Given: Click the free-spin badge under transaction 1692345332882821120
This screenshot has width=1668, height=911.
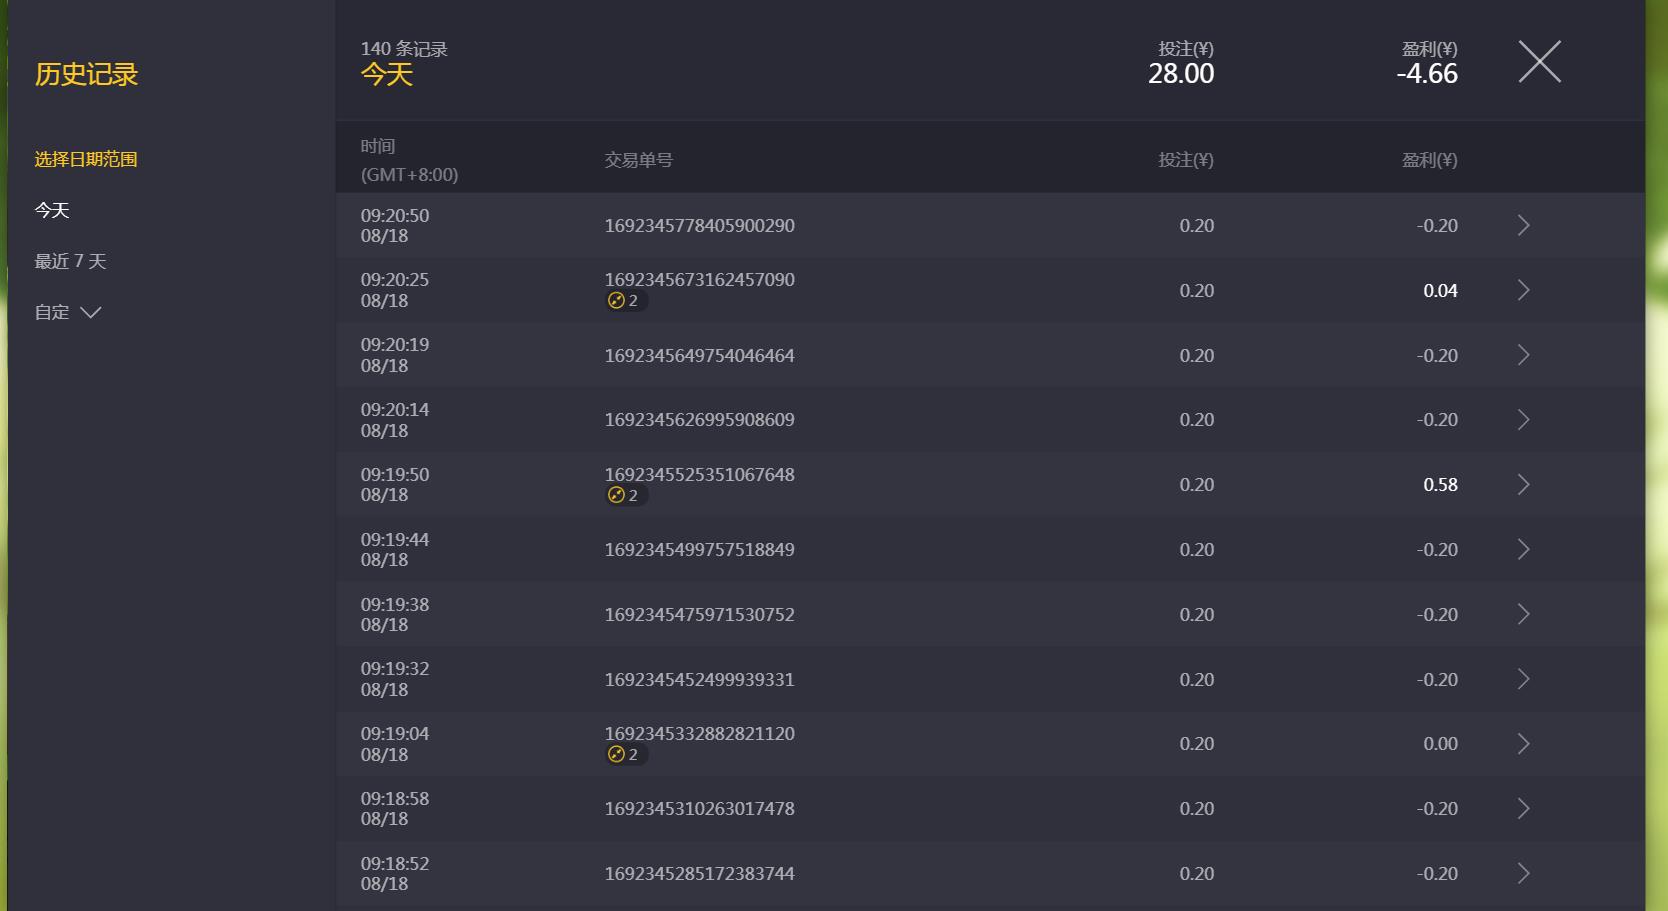Looking at the screenshot, I should [x=626, y=755].
